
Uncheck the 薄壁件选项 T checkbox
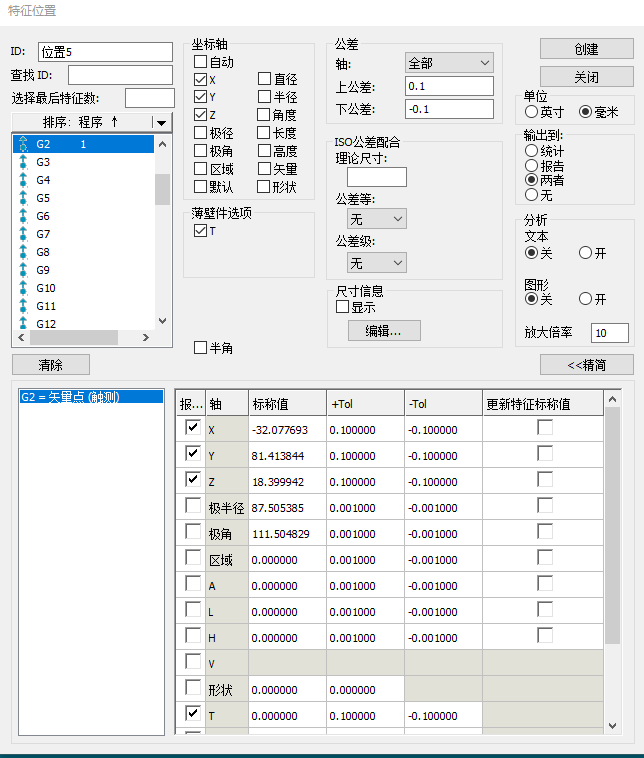(x=201, y=231)
